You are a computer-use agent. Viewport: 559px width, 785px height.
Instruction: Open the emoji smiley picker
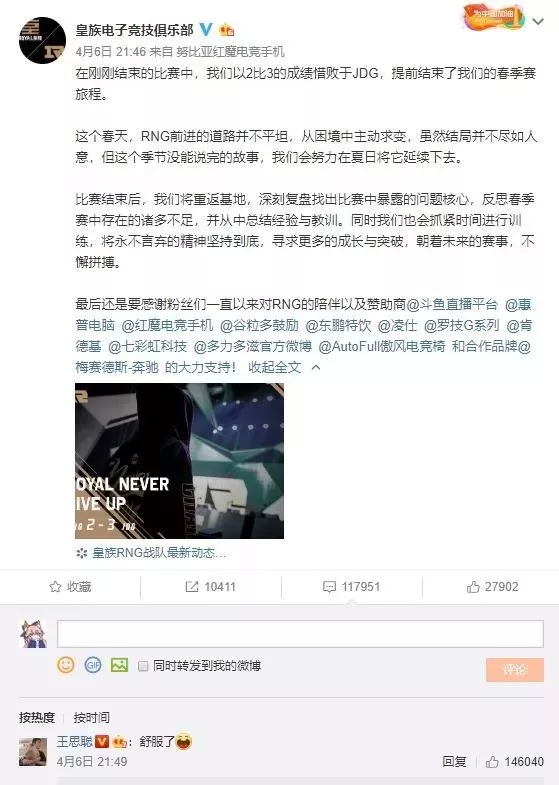(66, 665)
